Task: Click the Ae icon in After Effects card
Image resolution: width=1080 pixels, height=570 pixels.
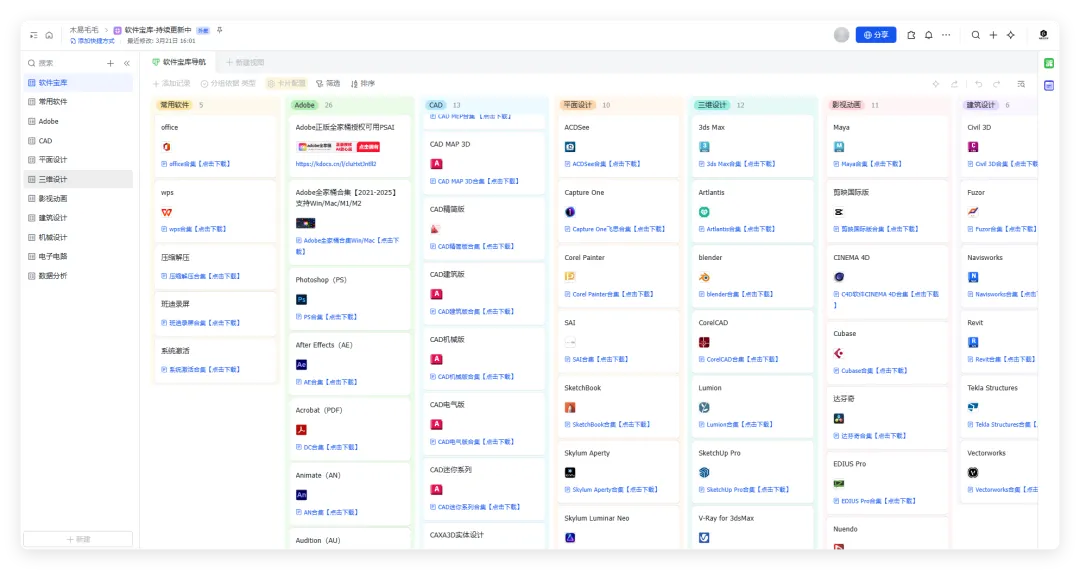Action: click(x=301, y=365)
